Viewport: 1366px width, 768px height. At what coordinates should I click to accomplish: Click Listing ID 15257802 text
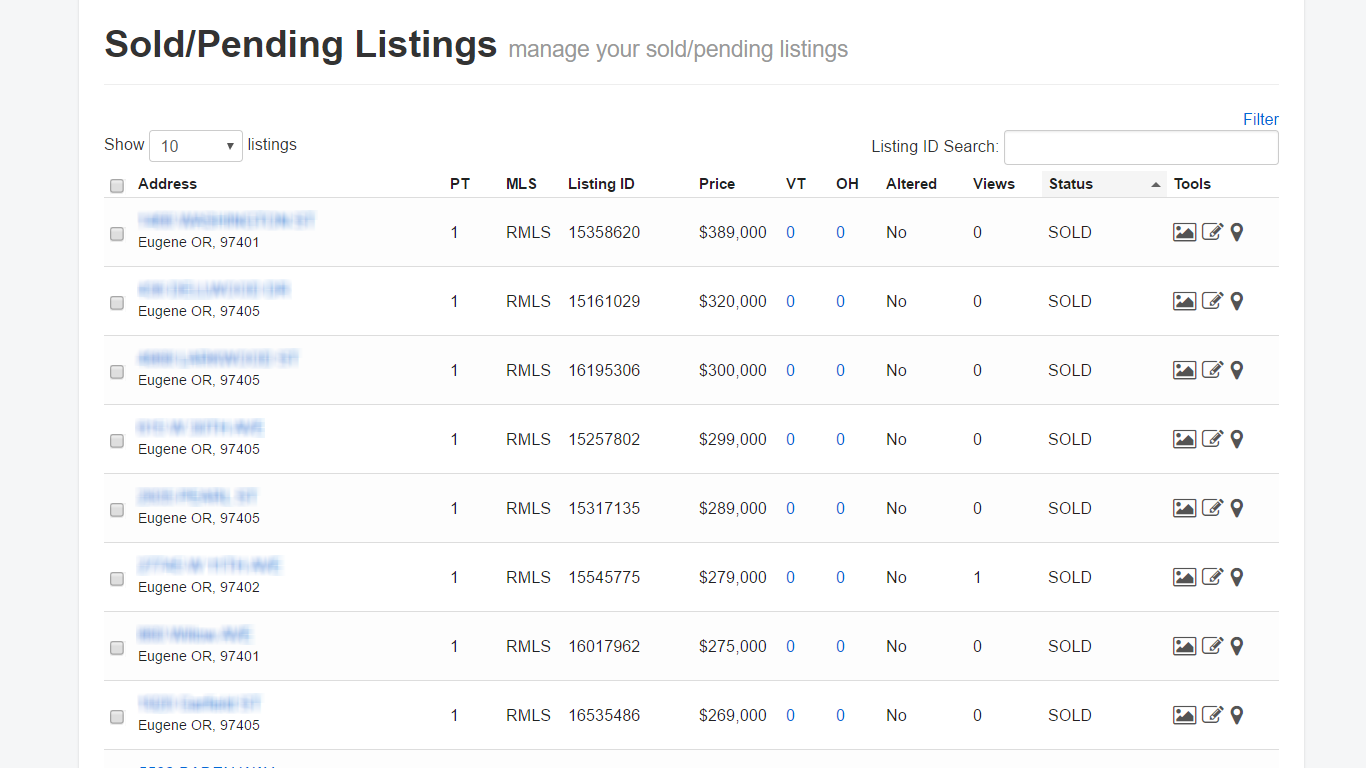604,439
